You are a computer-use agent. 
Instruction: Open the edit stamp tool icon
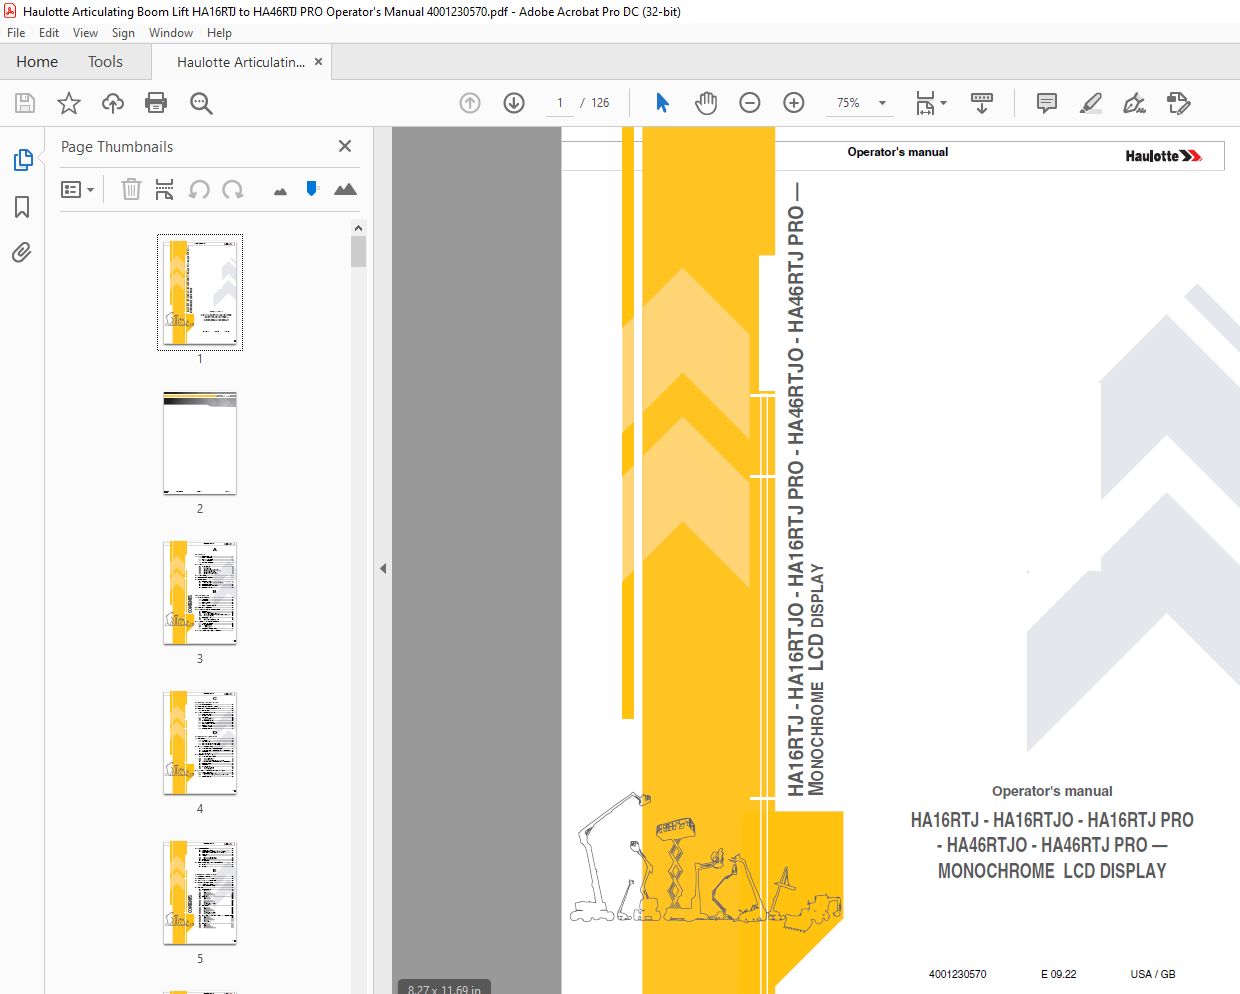(x=1179, y=103)
